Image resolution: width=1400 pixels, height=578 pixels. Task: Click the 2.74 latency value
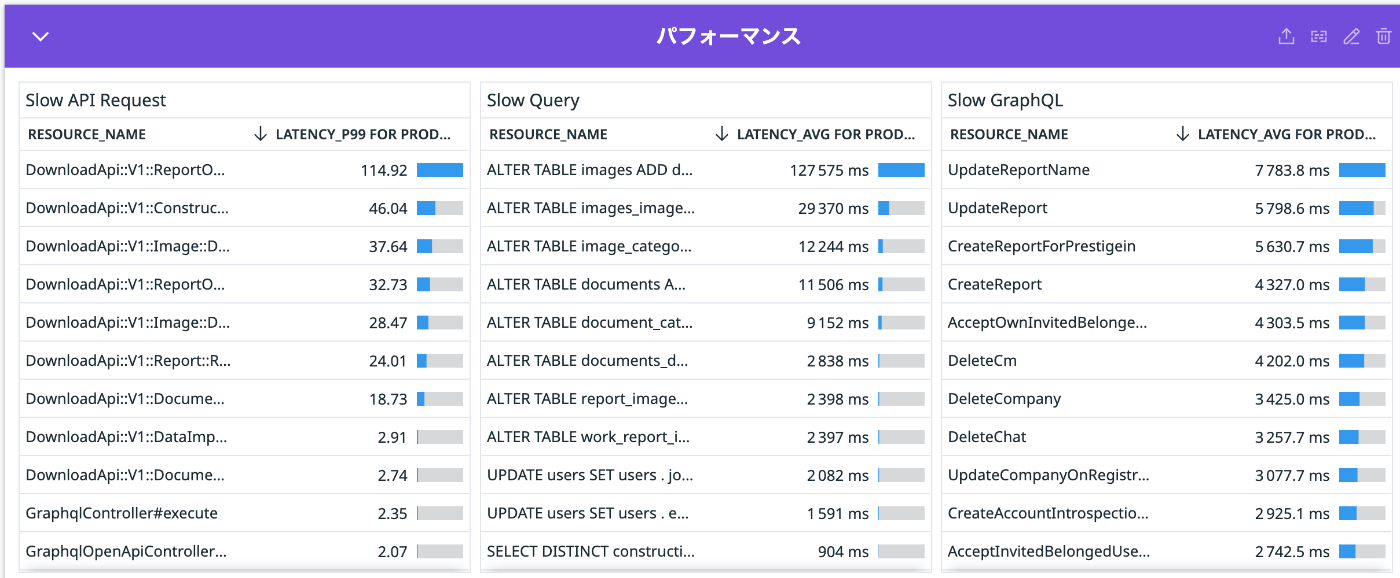[x=392, y=475]
